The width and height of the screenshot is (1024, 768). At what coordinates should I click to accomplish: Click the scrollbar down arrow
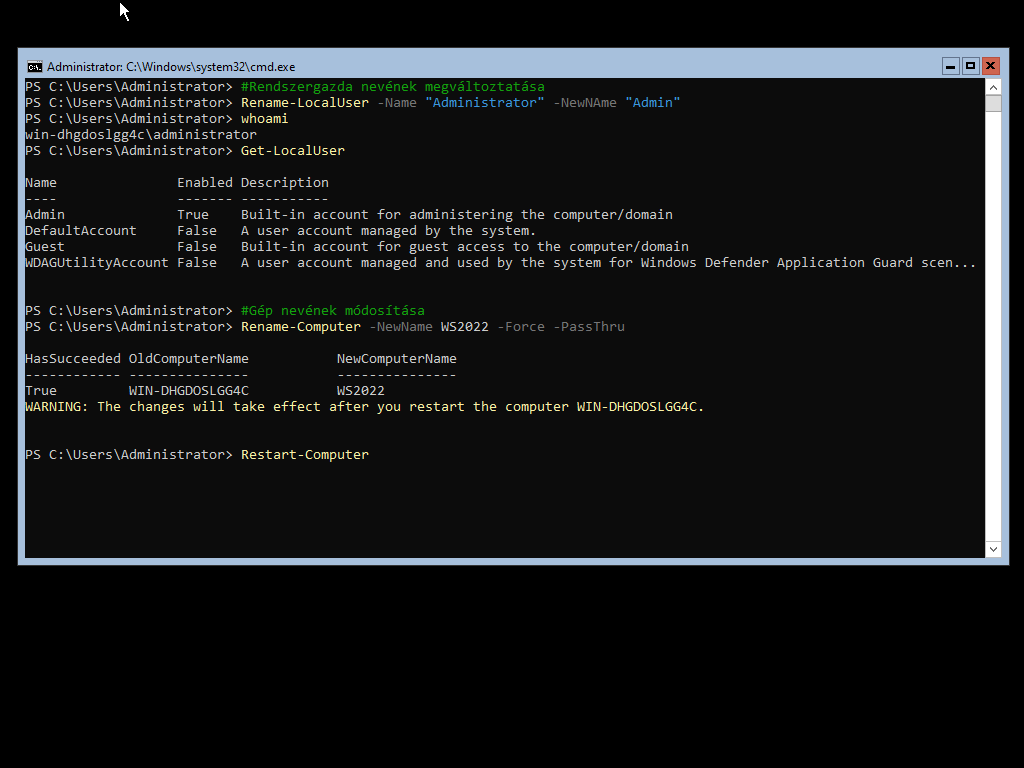click(x=993, y=549)
